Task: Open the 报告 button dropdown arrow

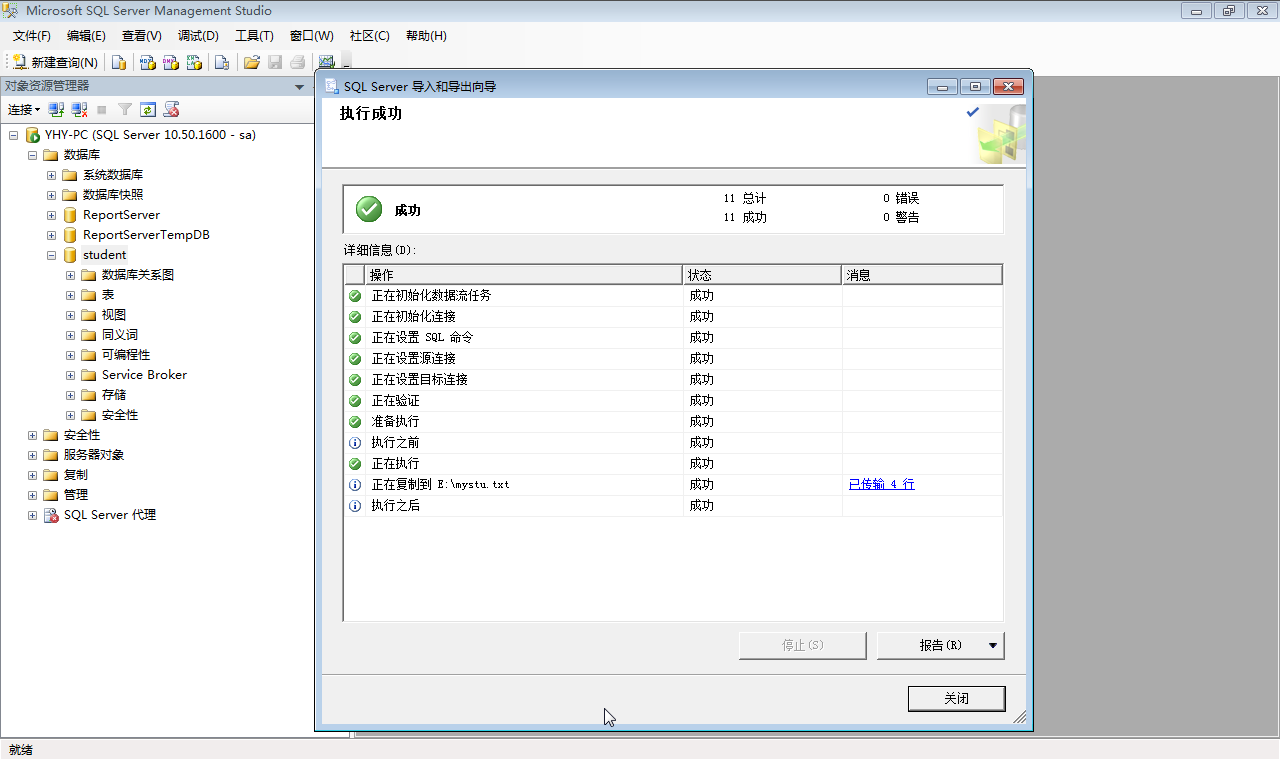Action: coord(993,646)
